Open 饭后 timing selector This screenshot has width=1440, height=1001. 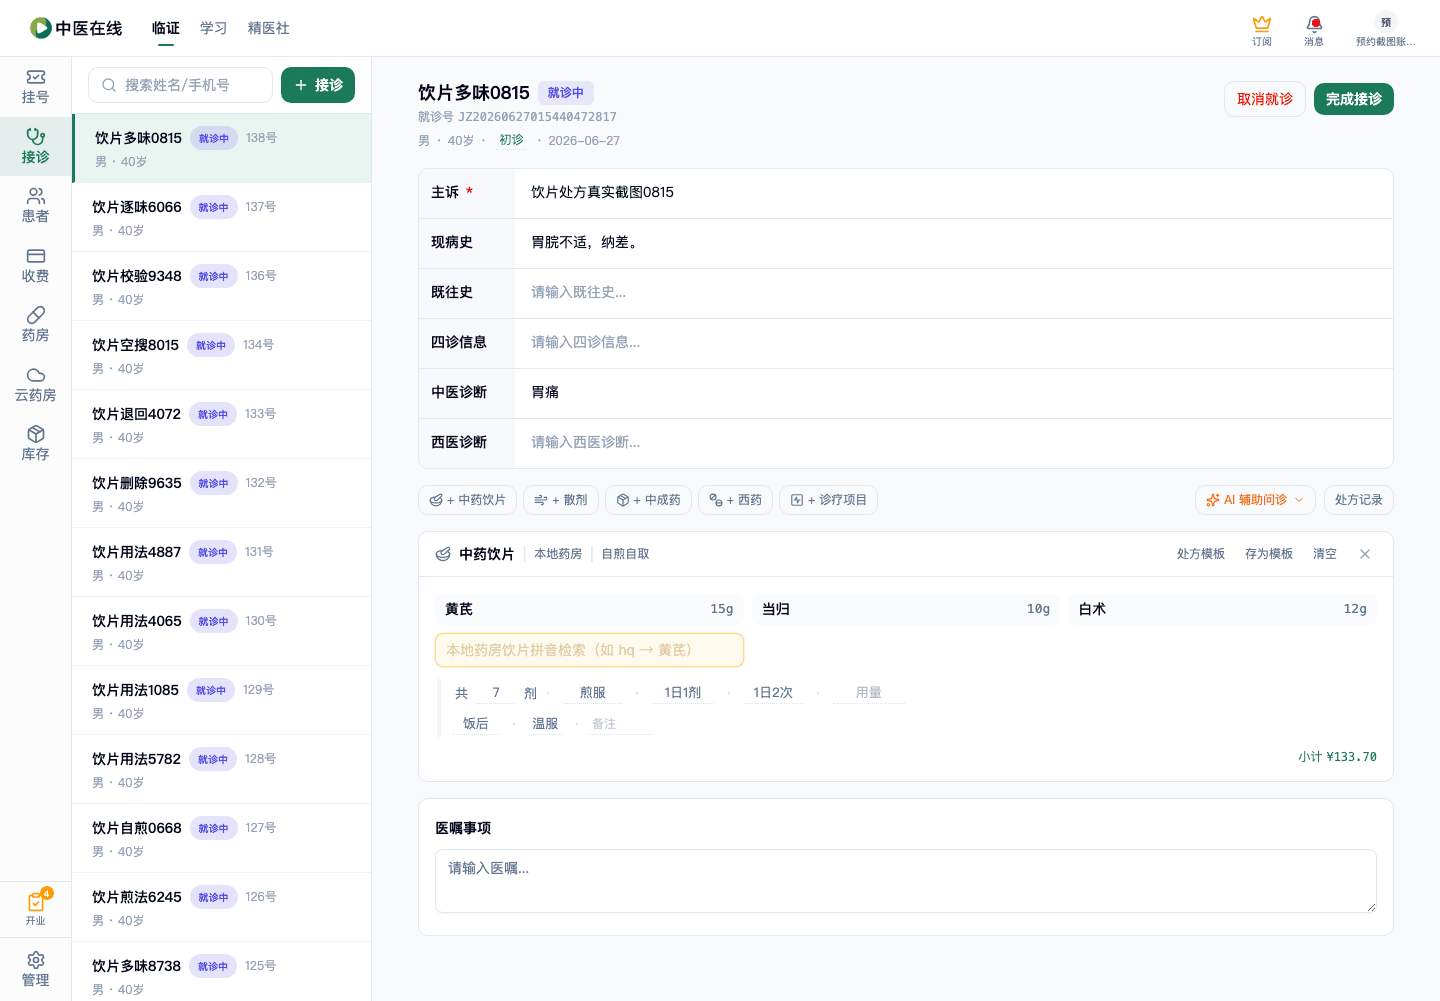click(x=476, y=724)
